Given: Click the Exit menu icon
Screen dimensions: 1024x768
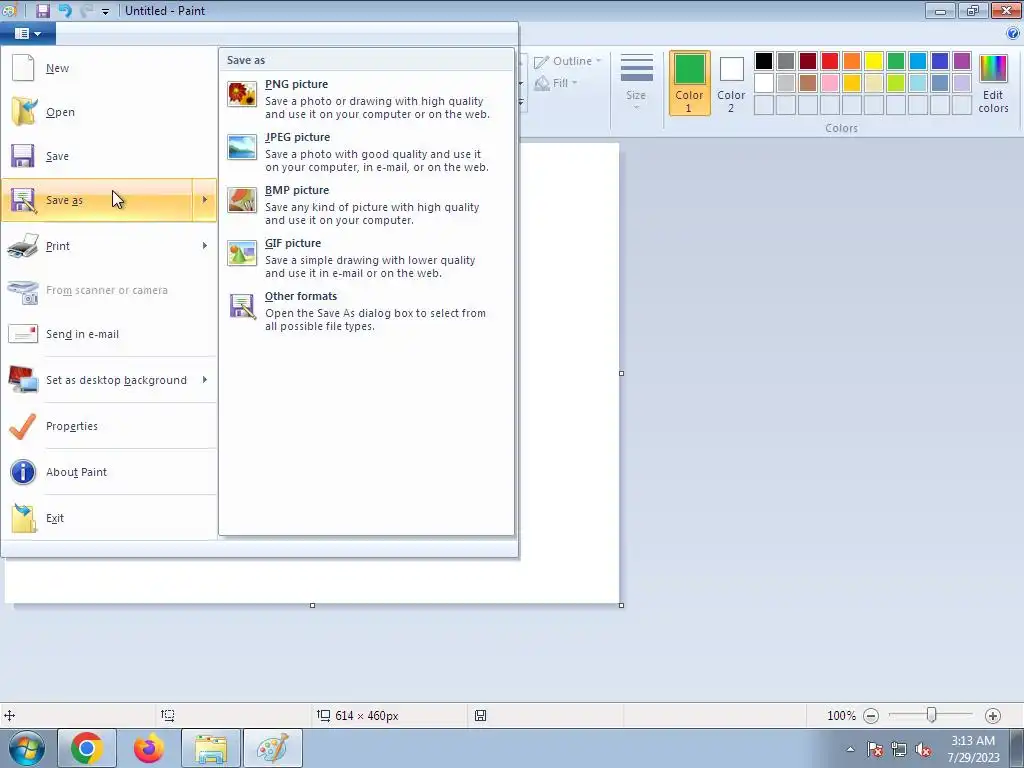Looking at the screenshot, I should [x=23, y=518].
